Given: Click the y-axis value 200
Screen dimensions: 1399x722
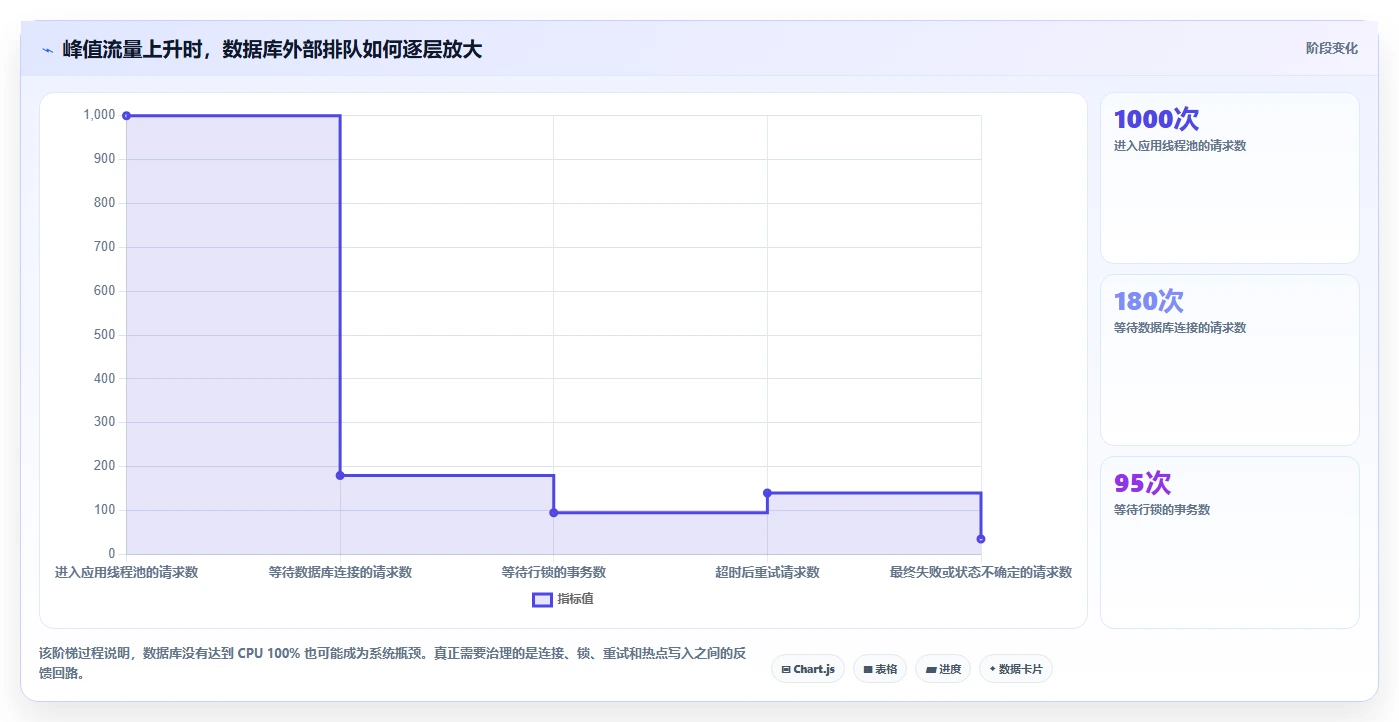Looking at the screenshot, I should point(105,466).
